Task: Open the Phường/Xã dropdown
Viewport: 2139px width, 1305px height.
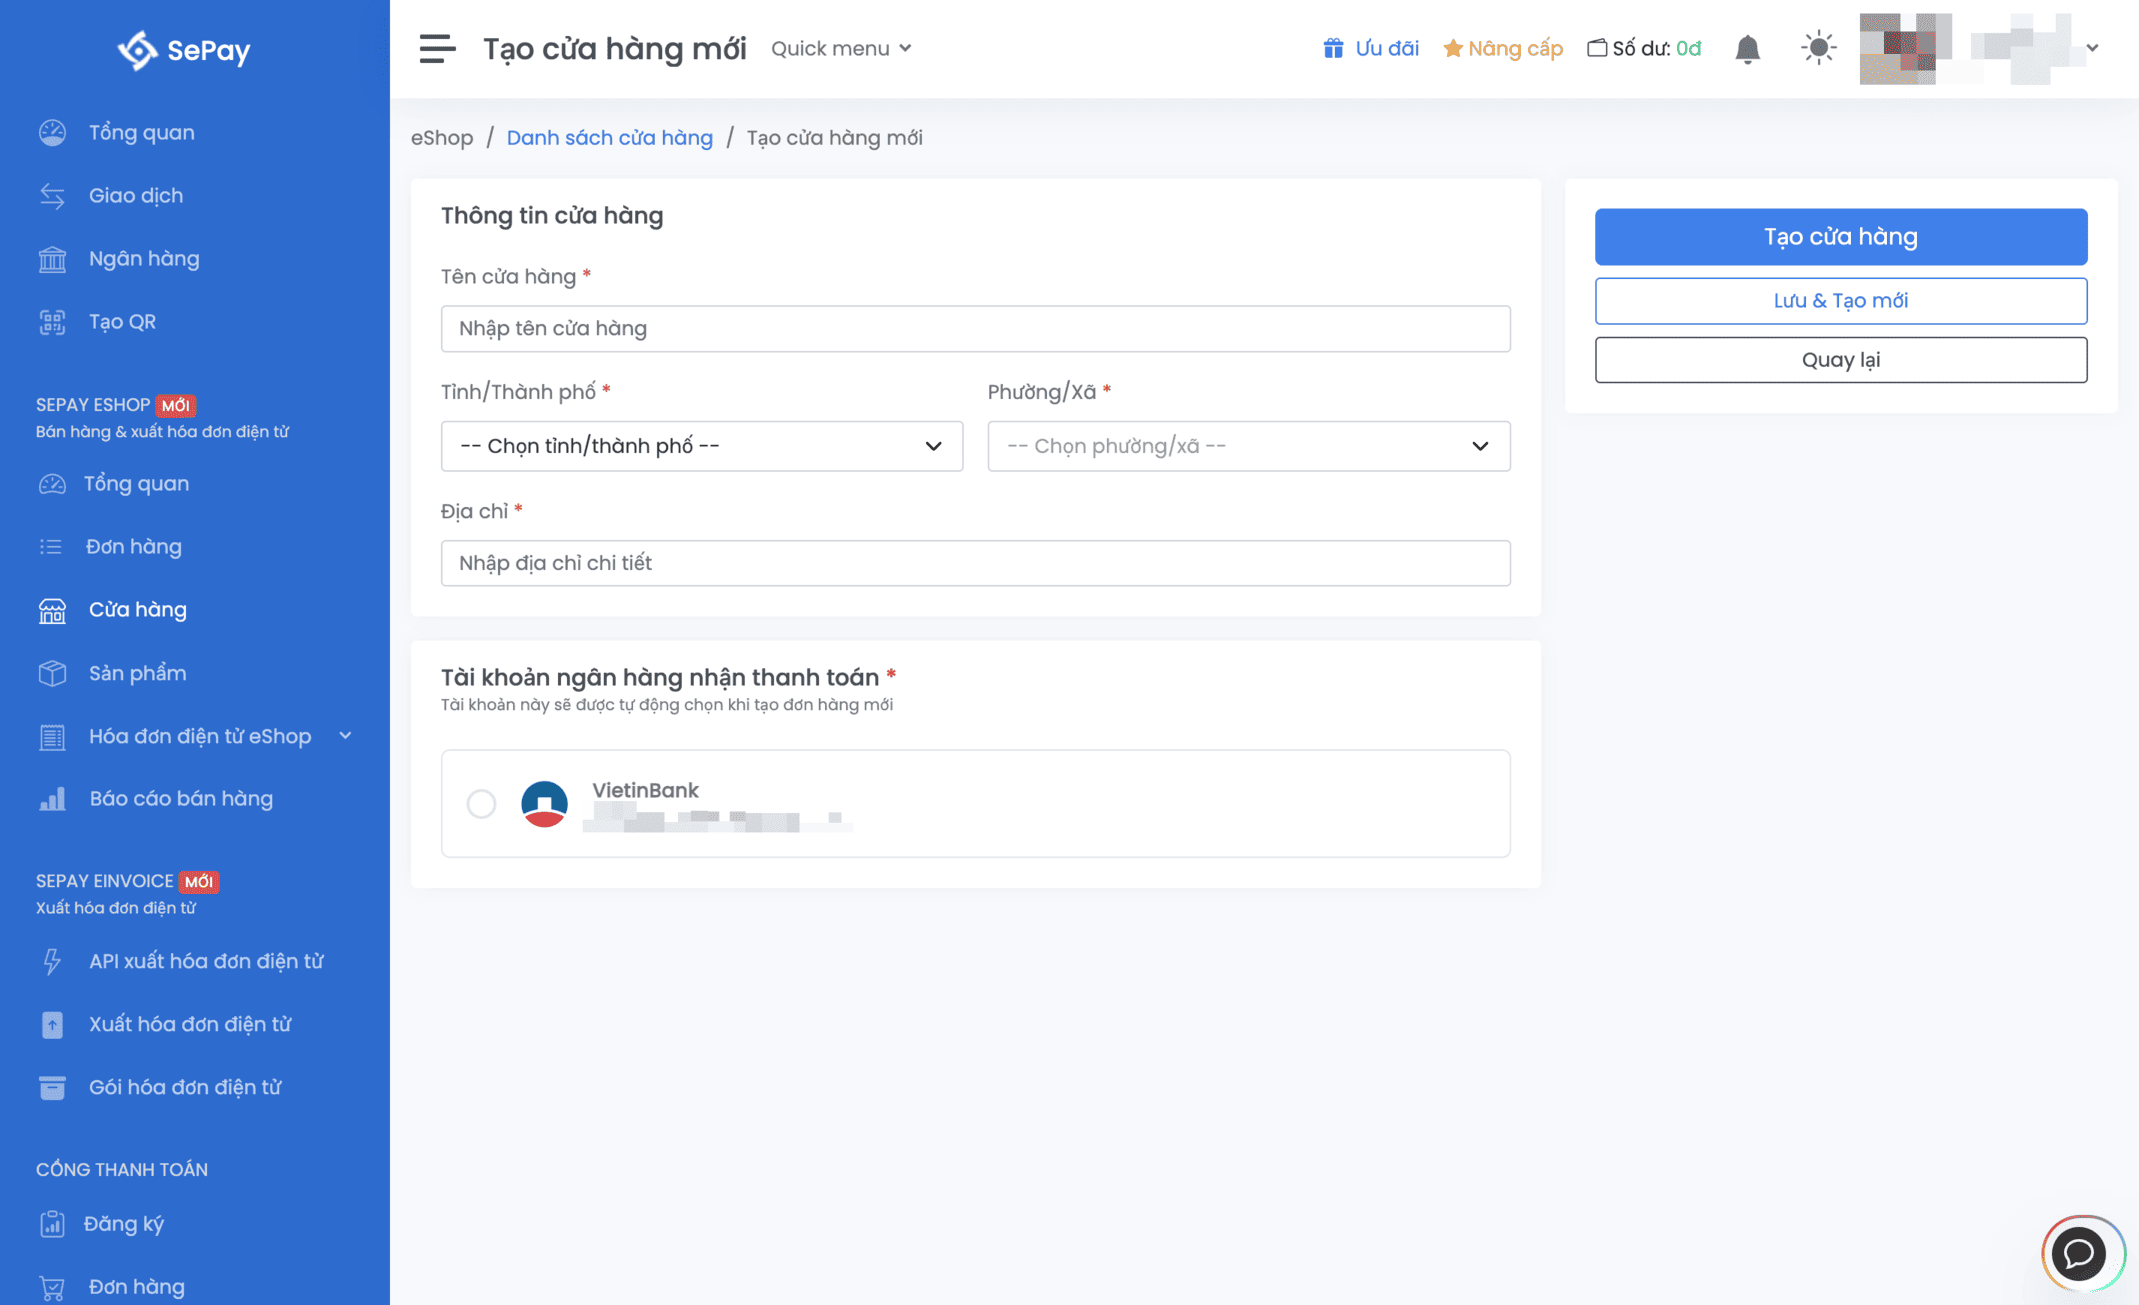Action: [x=1248, y=446]
